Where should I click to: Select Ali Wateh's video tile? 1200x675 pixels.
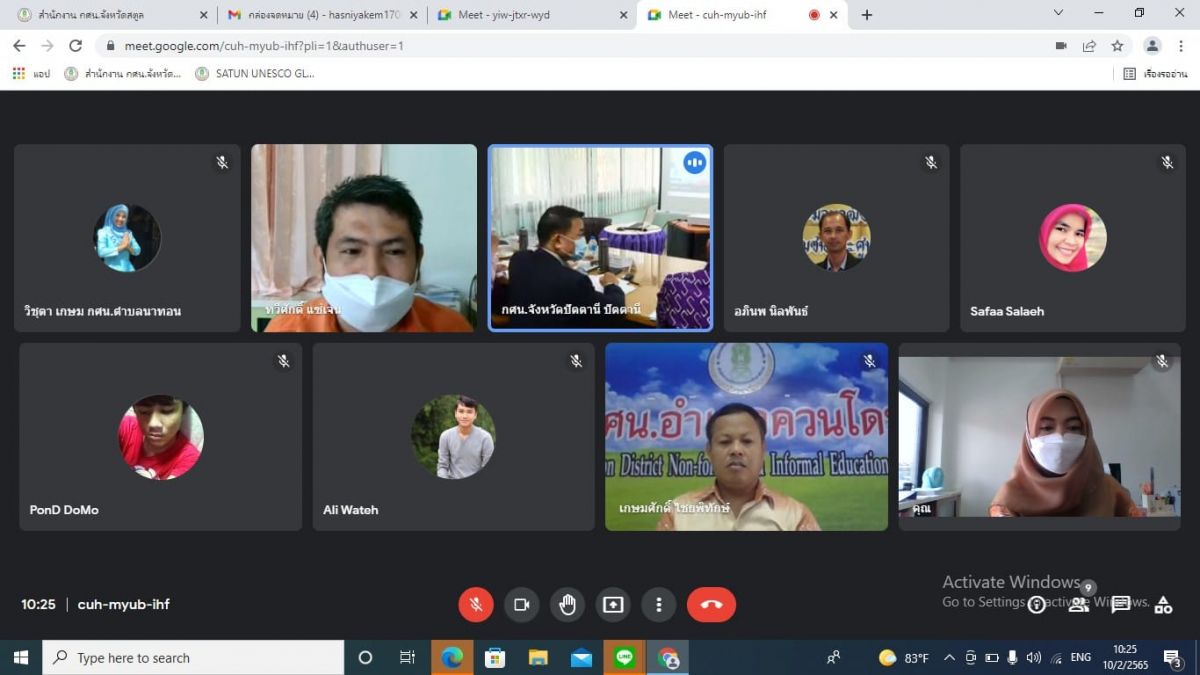click(453, 437)
